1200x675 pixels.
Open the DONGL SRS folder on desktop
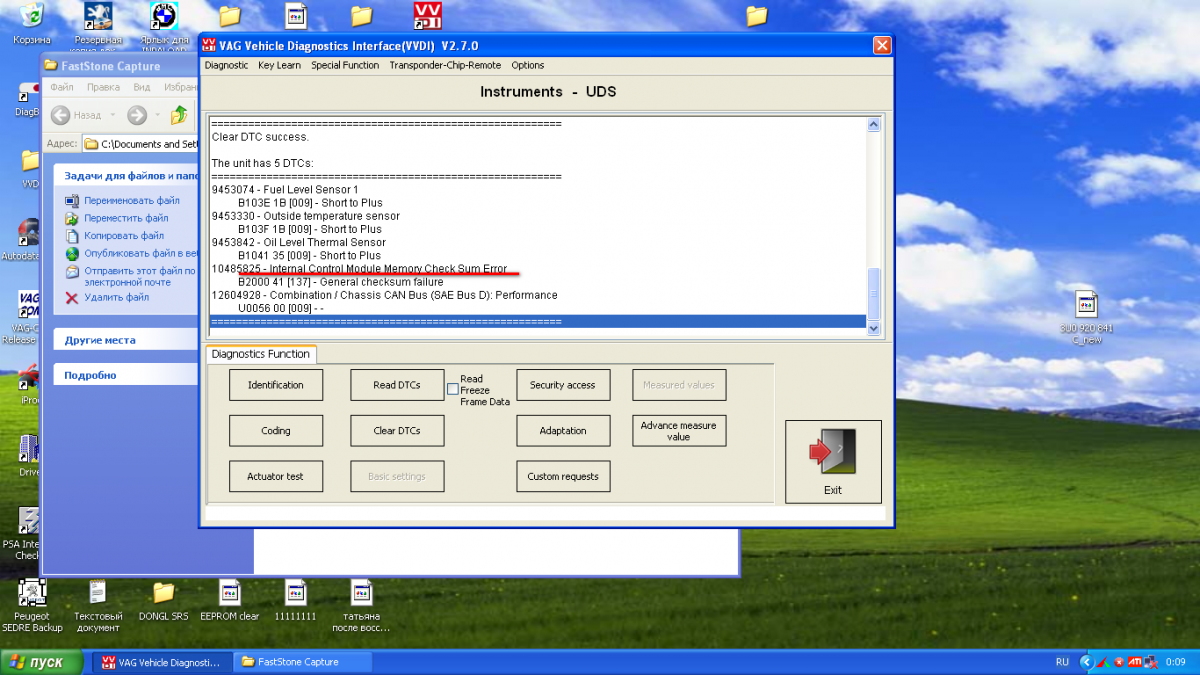tap(164, 600)
